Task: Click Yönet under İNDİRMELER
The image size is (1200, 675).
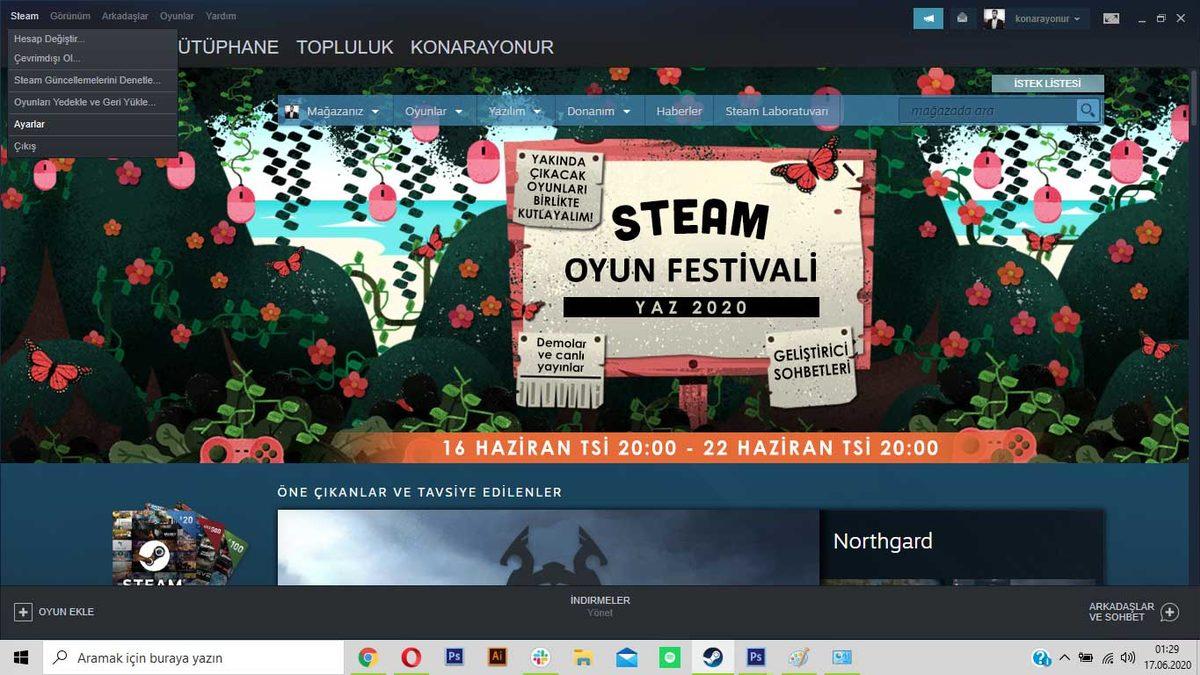Action: point(600,612)
